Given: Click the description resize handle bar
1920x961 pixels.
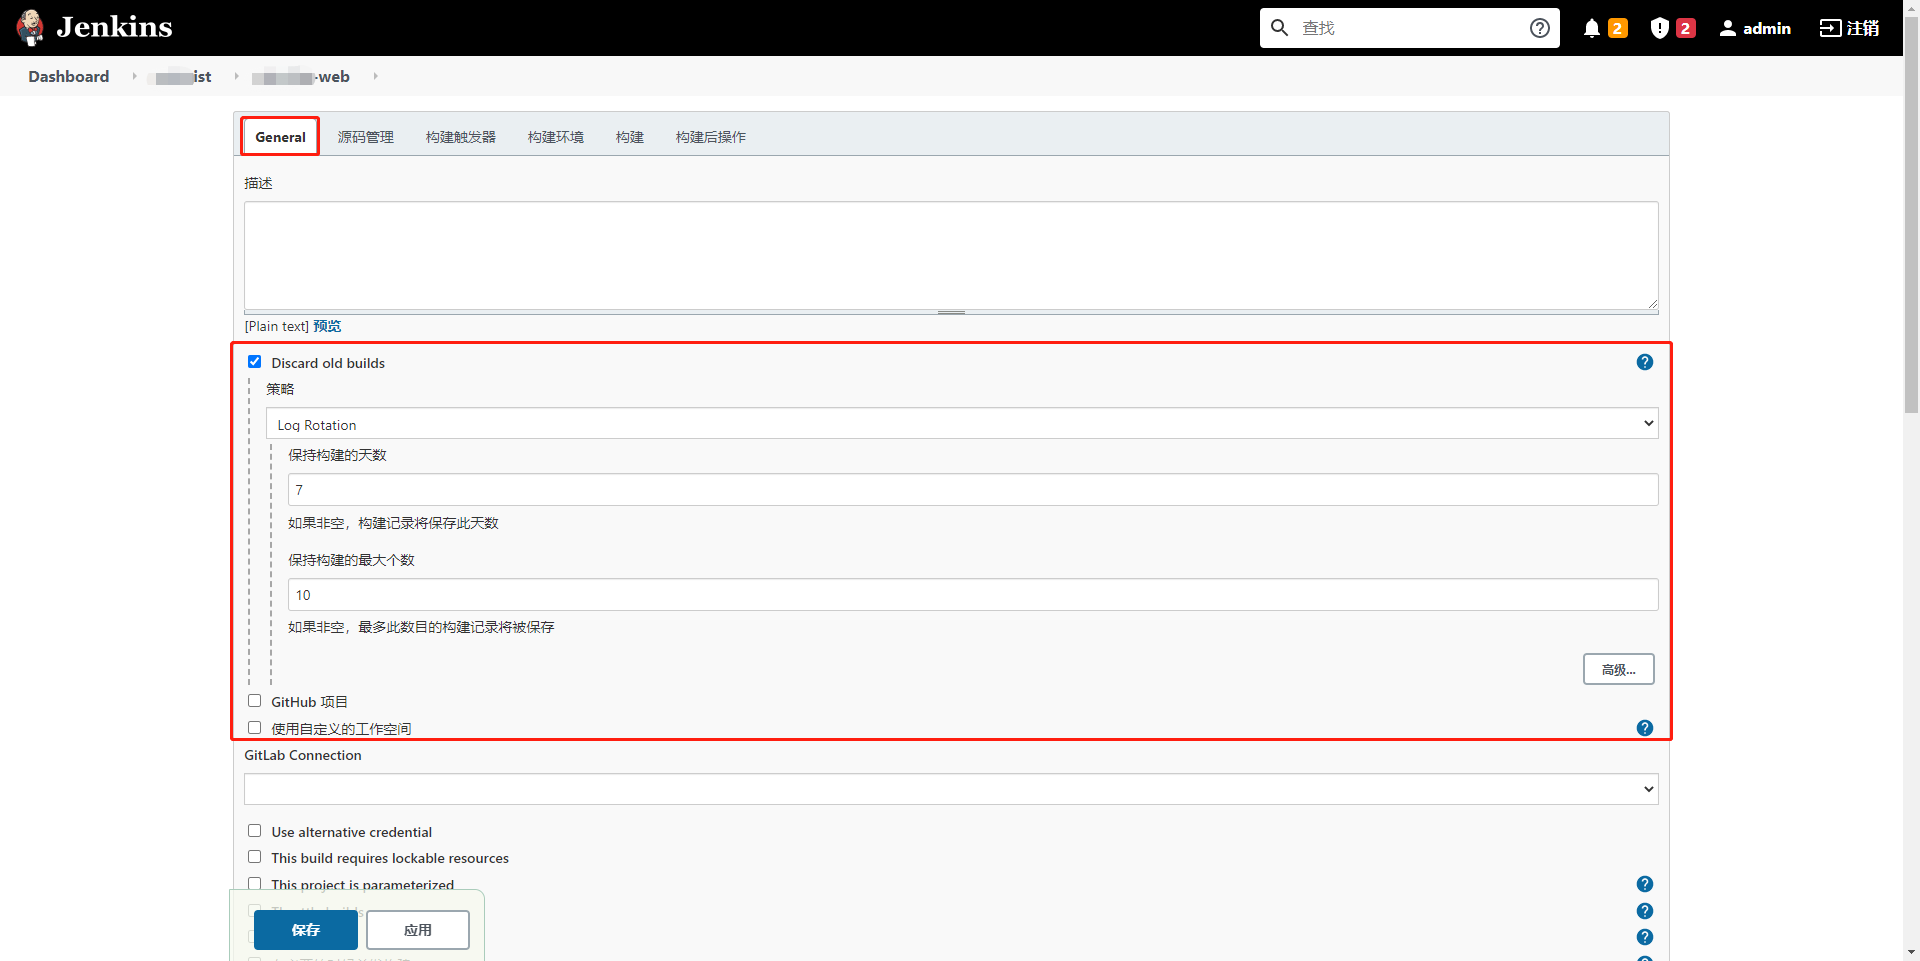Looking at the screenshot, I should tap(951, 312).
